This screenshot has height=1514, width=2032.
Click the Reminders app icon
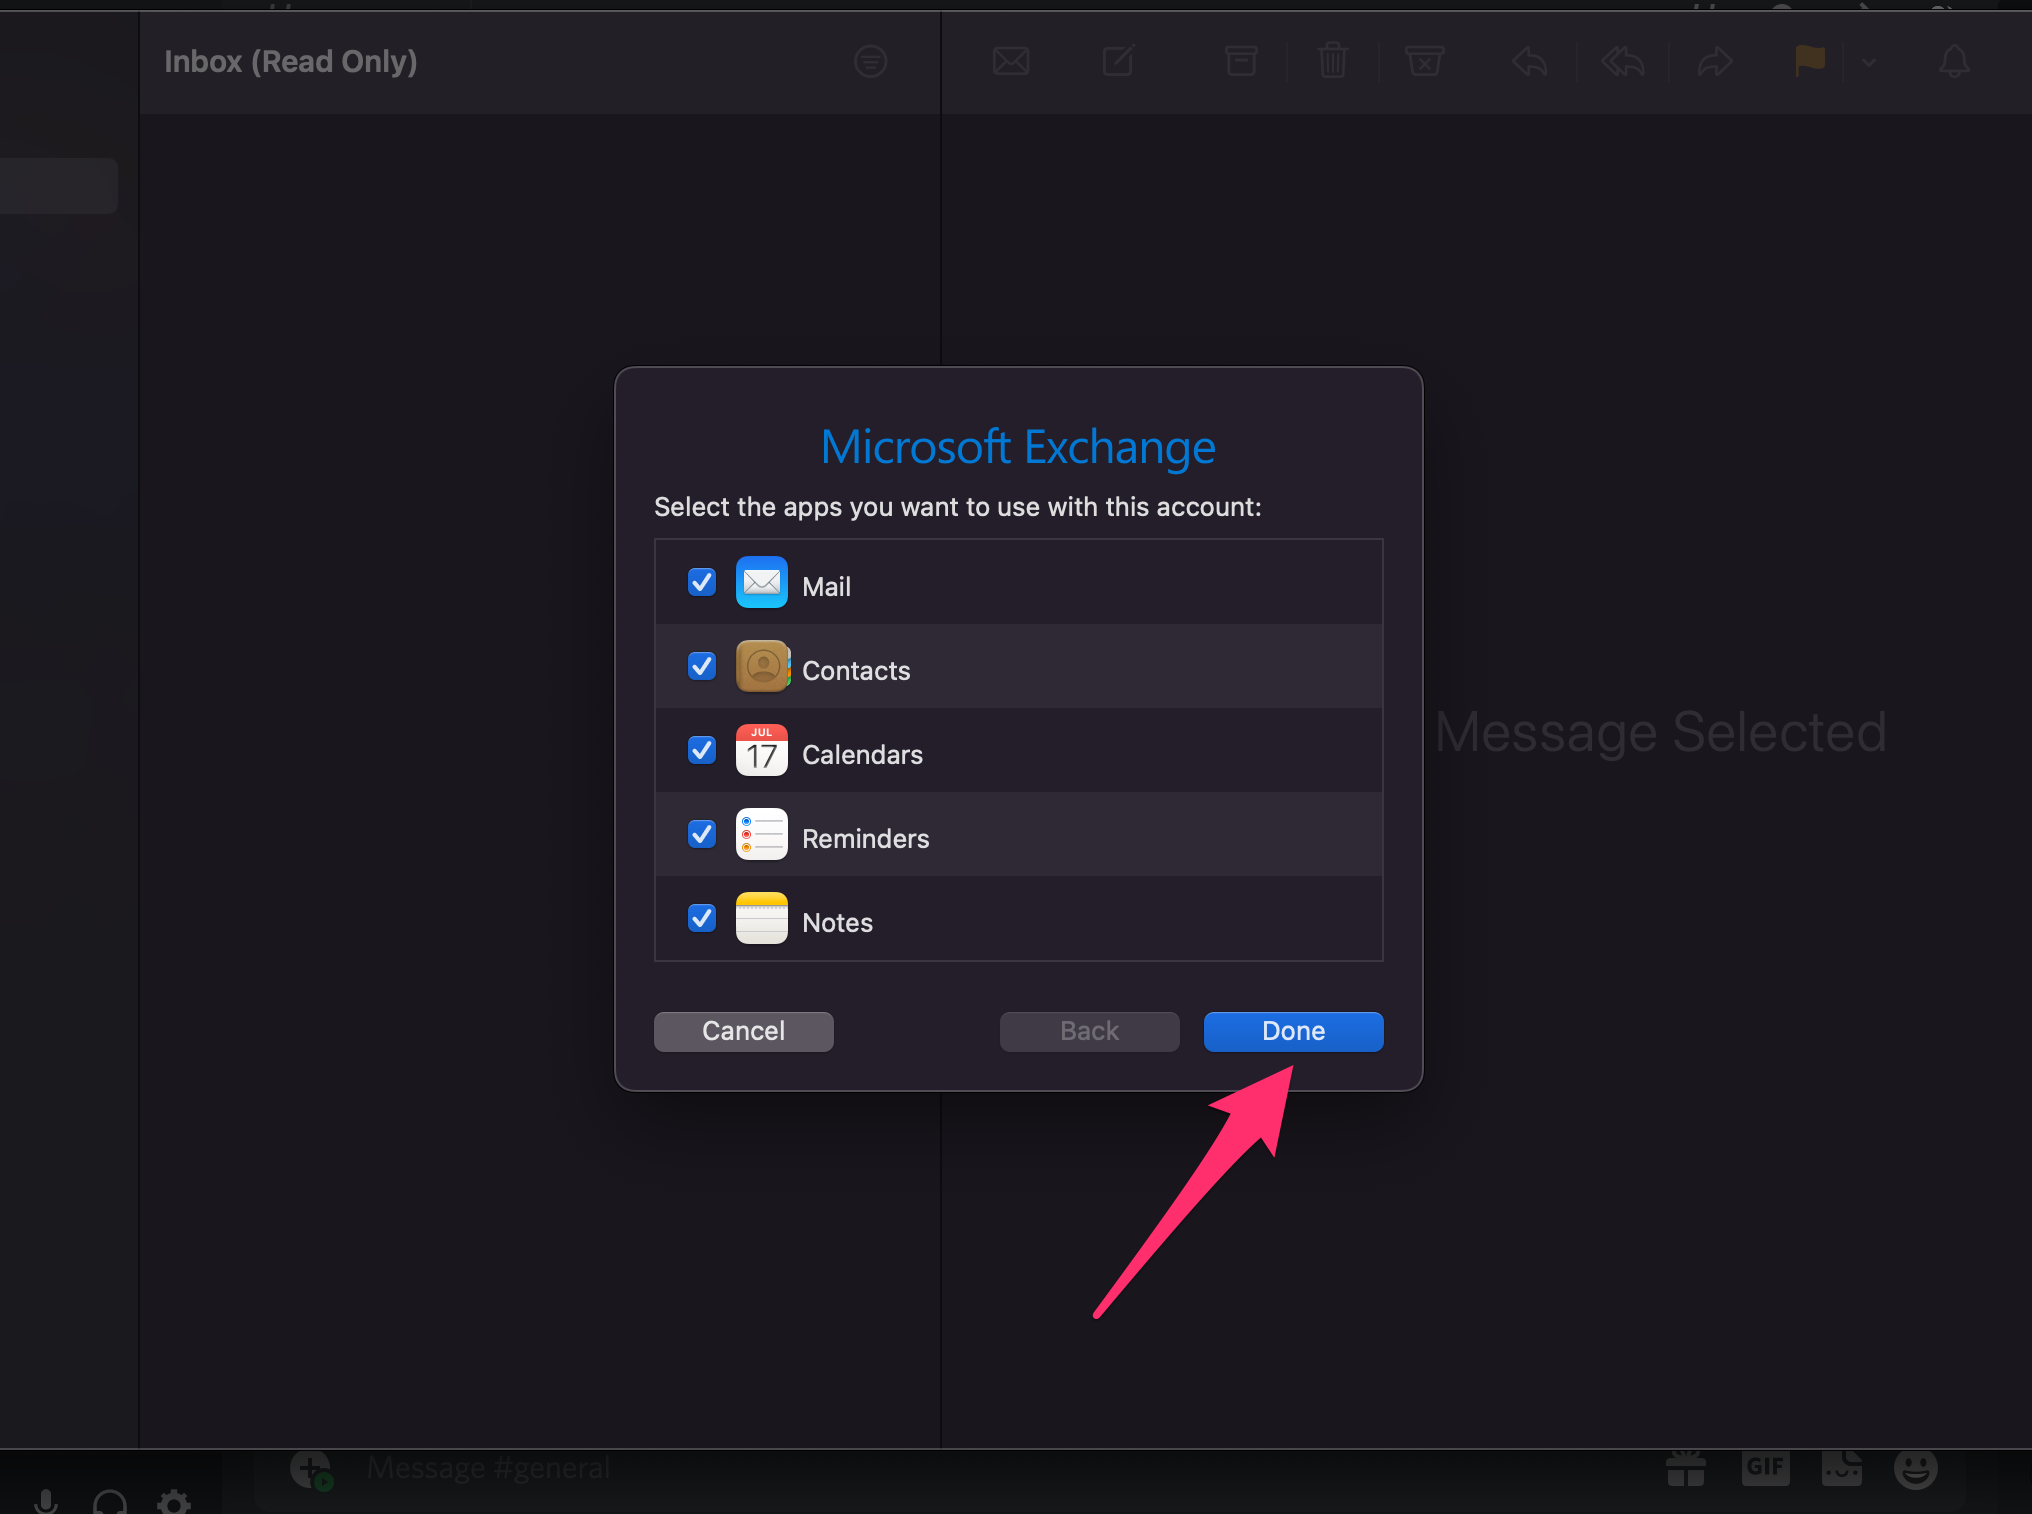pyautogui.click(x=762, y=834)
